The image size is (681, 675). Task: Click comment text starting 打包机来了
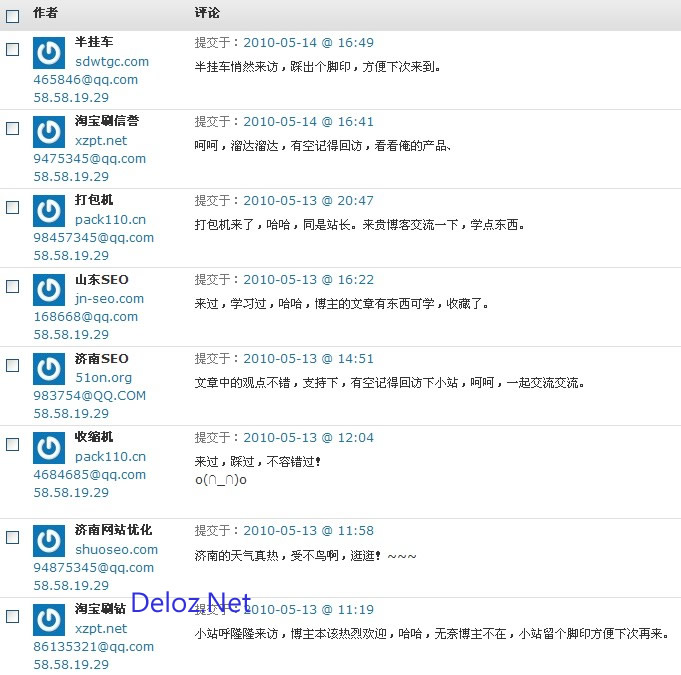(360, 225)
